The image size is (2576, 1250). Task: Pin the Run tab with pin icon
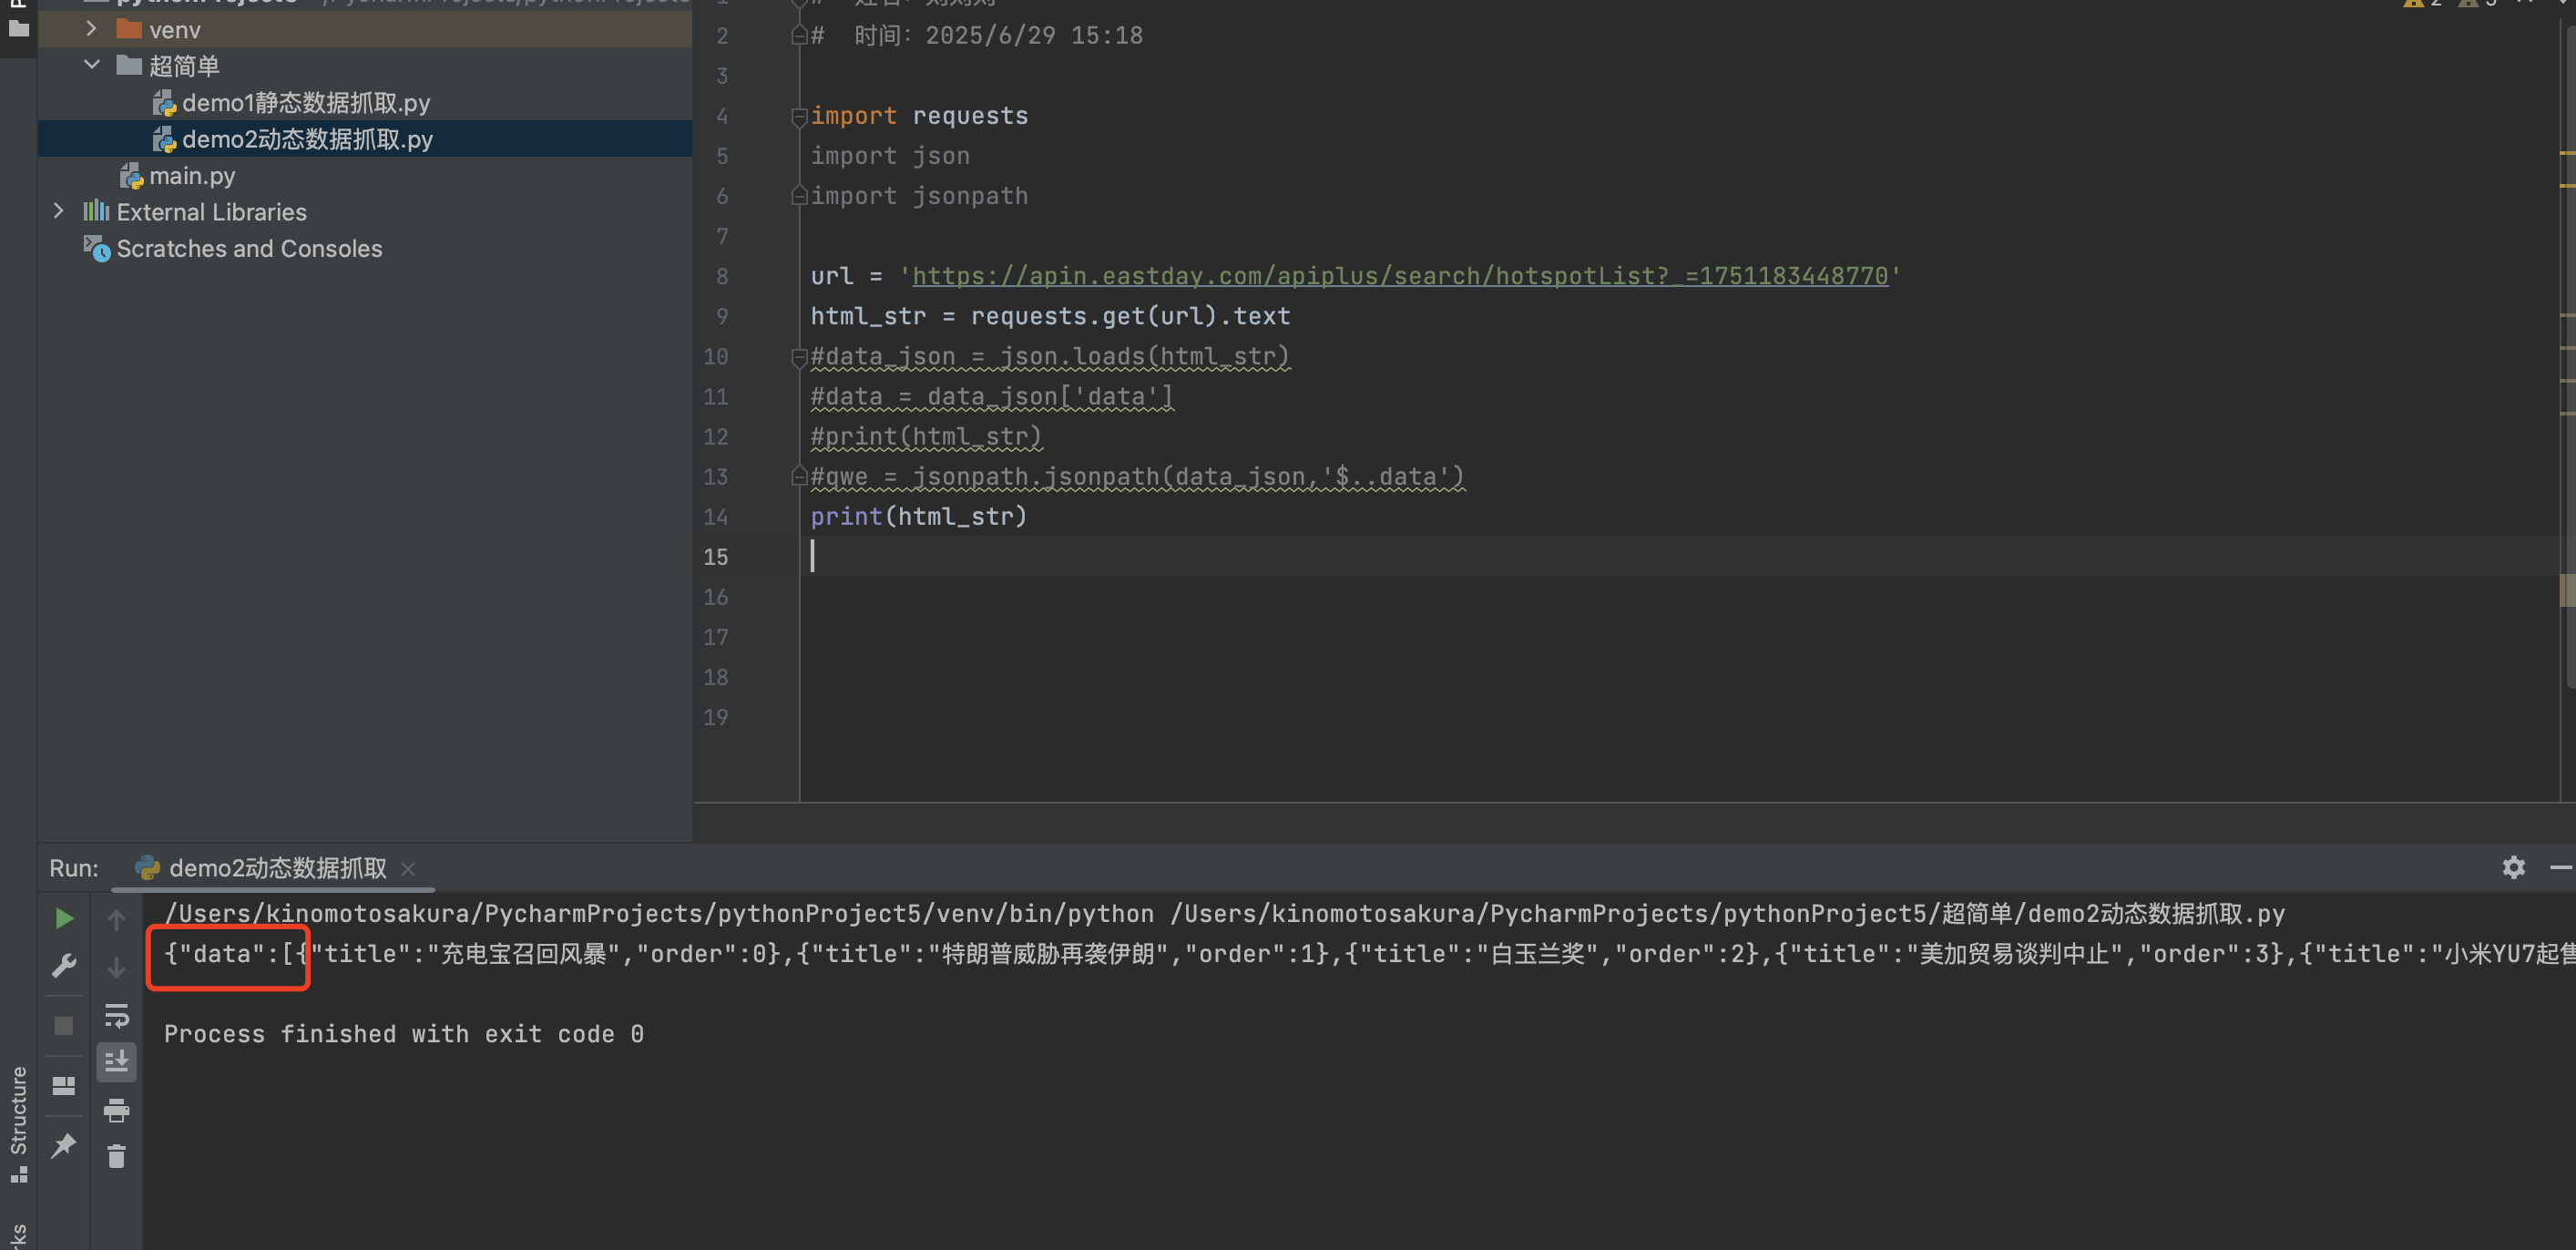pyautogui.click(x=64, y=1145)
